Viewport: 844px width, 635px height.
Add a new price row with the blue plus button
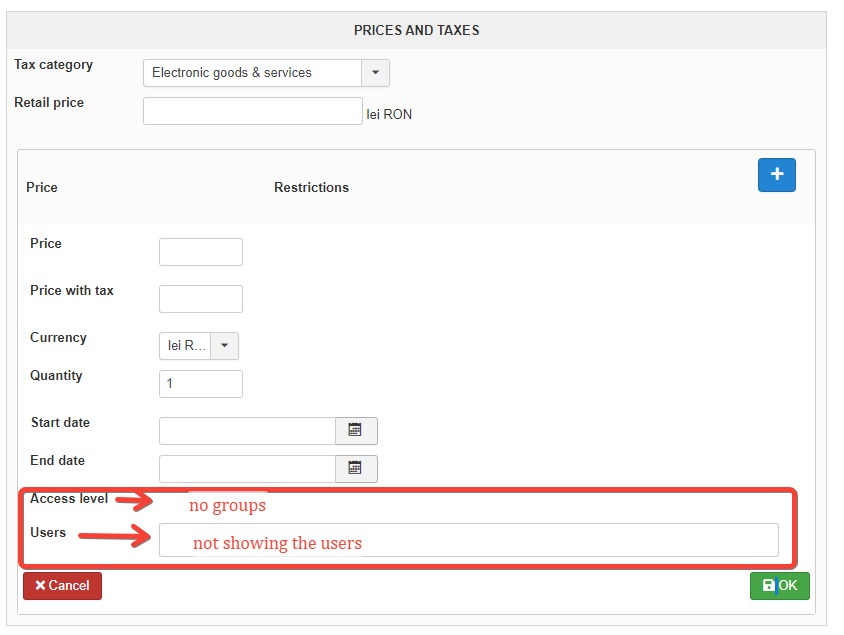[776, 175]
